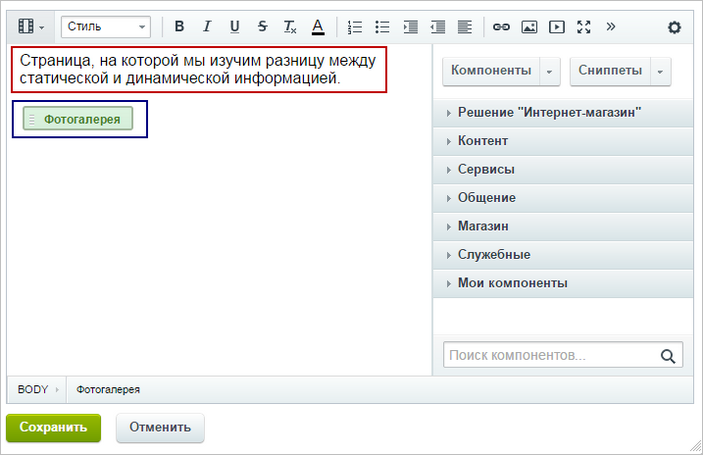Insert a hyperlink with the chain icon
Image resolution: width=703 pixels, height=455 pixels.
point(501,27)
